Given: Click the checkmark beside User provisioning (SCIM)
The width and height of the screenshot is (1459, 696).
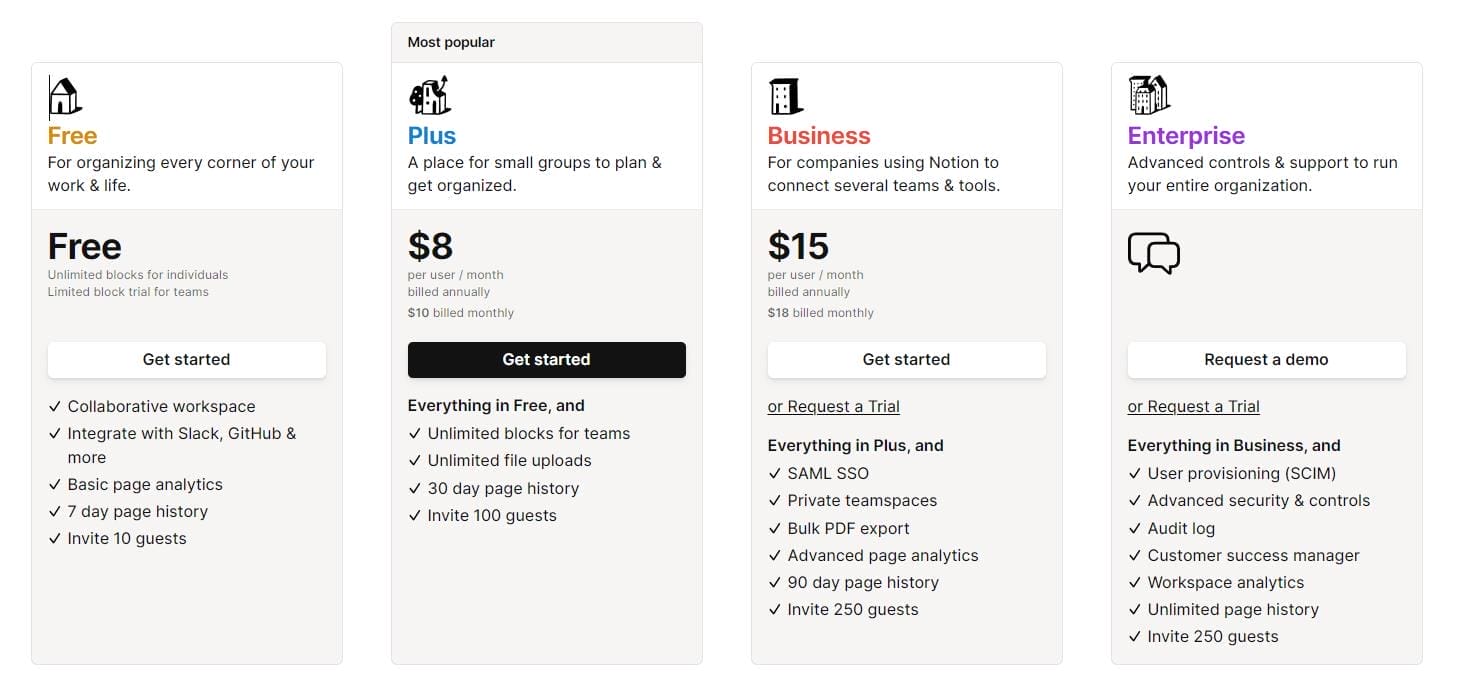Looking at the screenshot, I should click(1133, 473).
